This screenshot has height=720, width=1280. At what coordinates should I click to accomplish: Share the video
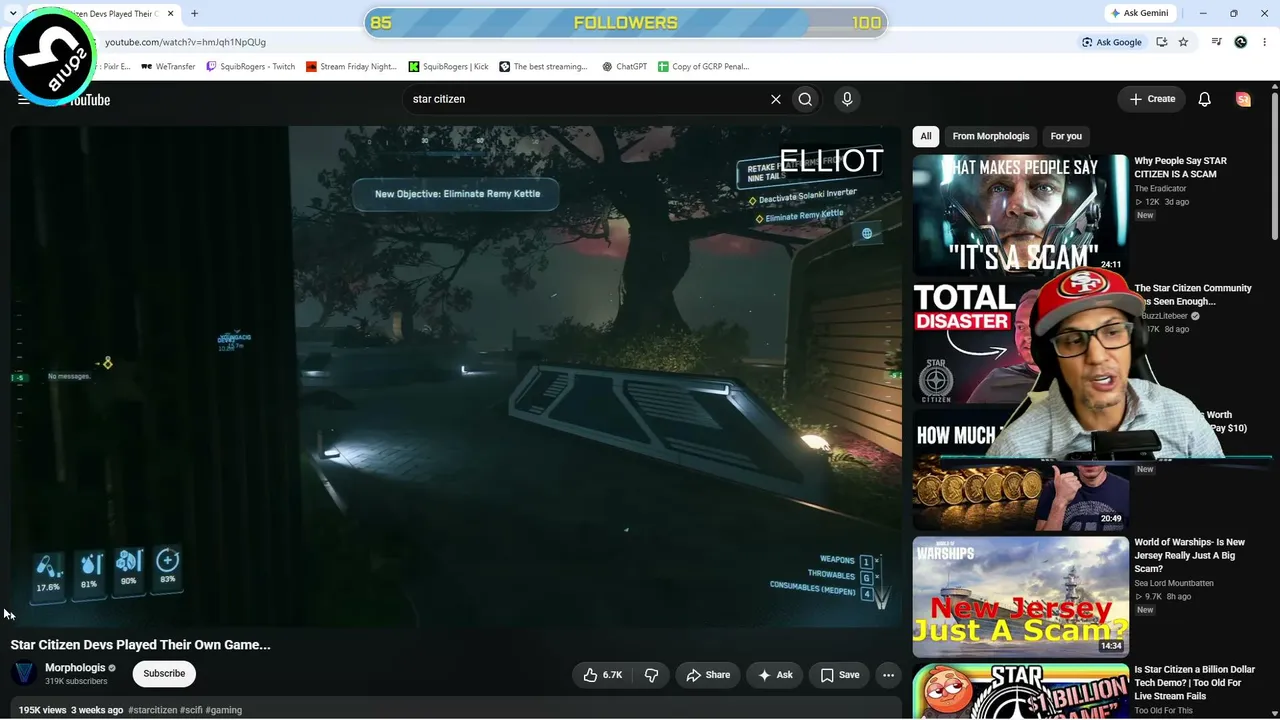(x=708, y=675)
